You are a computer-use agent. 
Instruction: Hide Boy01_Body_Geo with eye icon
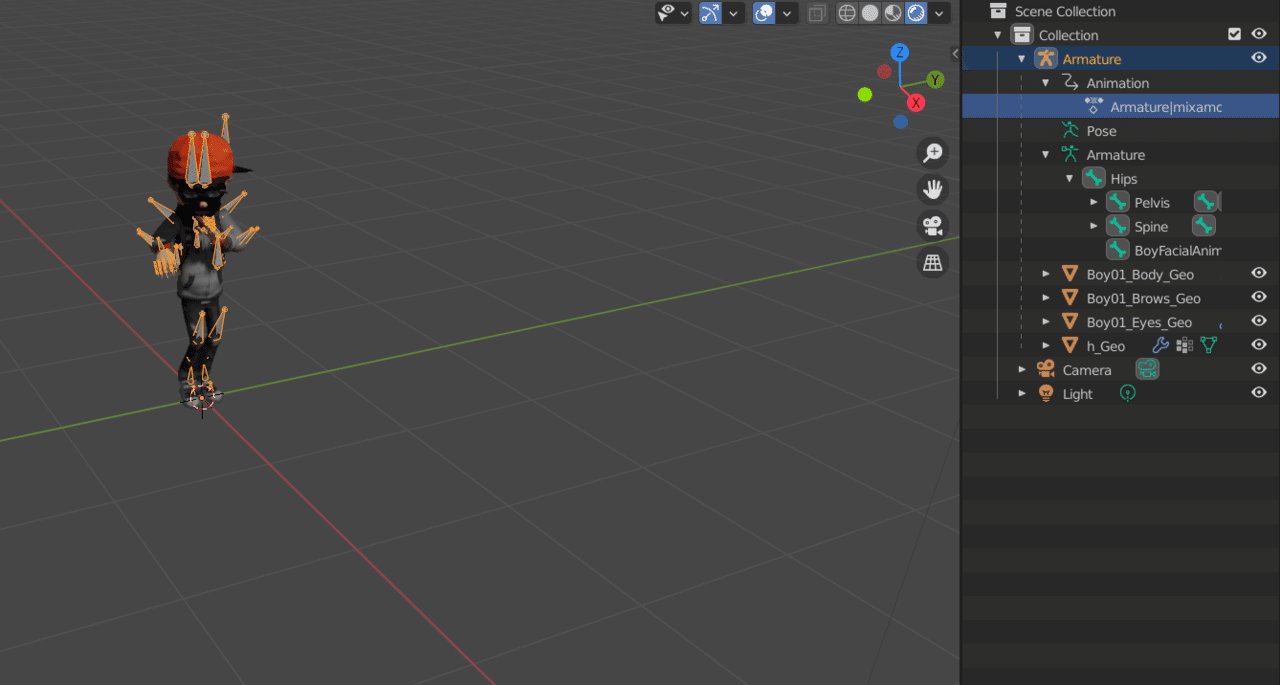coord(1259,273)
